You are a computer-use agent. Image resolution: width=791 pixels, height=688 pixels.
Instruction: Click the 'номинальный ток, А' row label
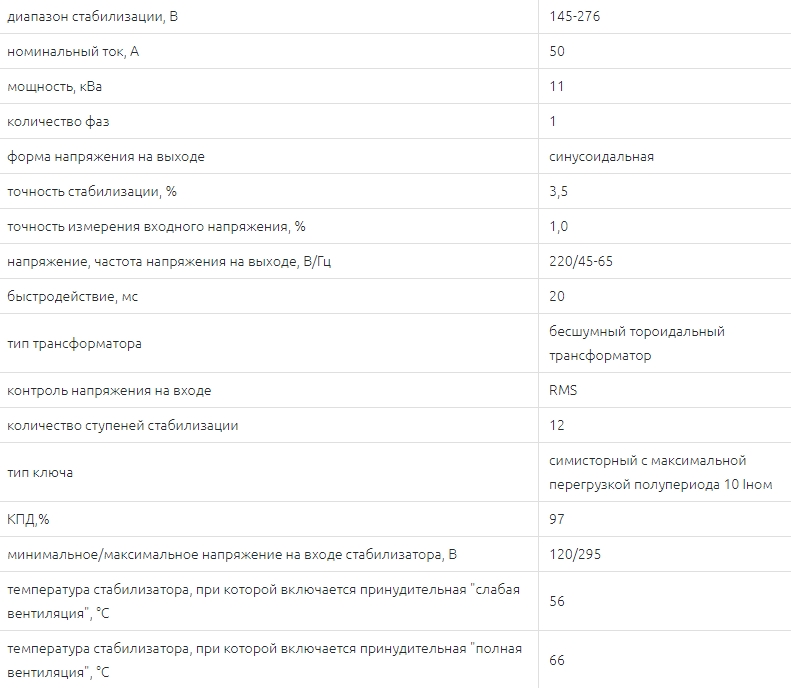[x=73, y=51]
